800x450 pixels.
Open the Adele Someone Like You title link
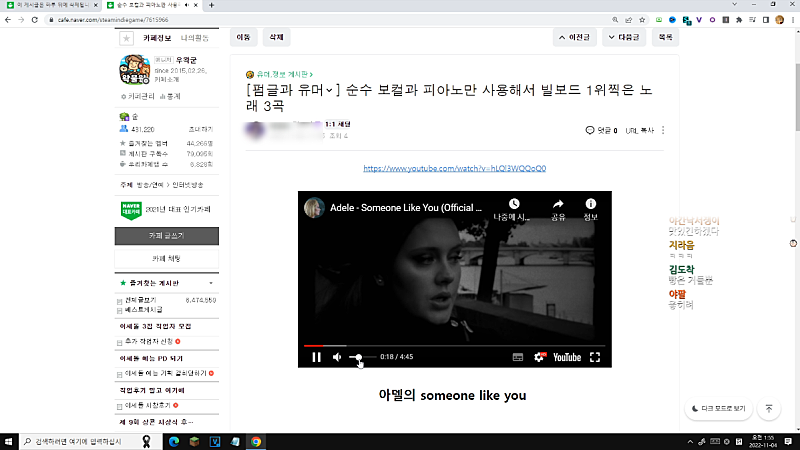coord(406,208)
